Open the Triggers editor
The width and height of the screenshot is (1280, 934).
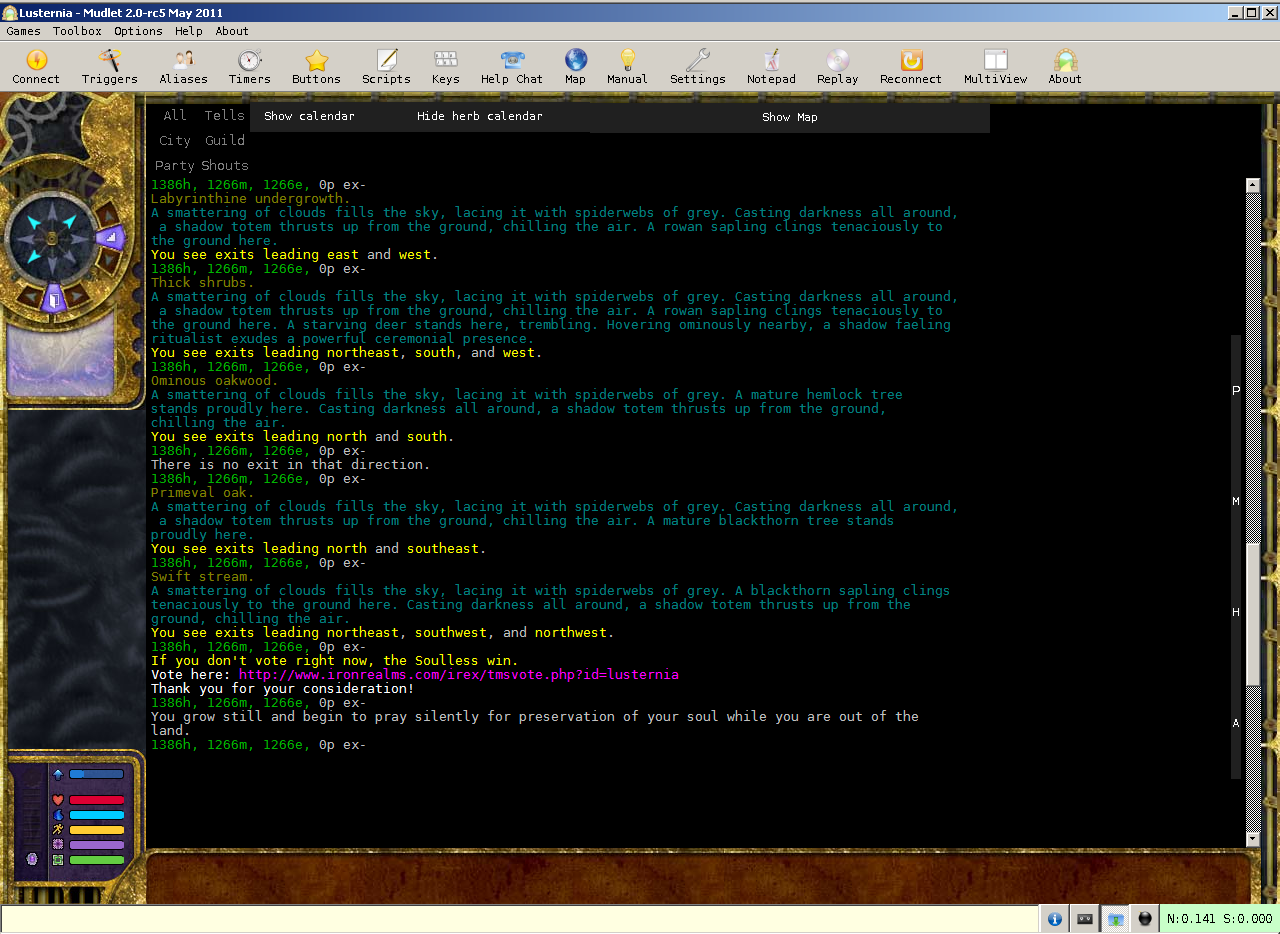pos(110,67)
